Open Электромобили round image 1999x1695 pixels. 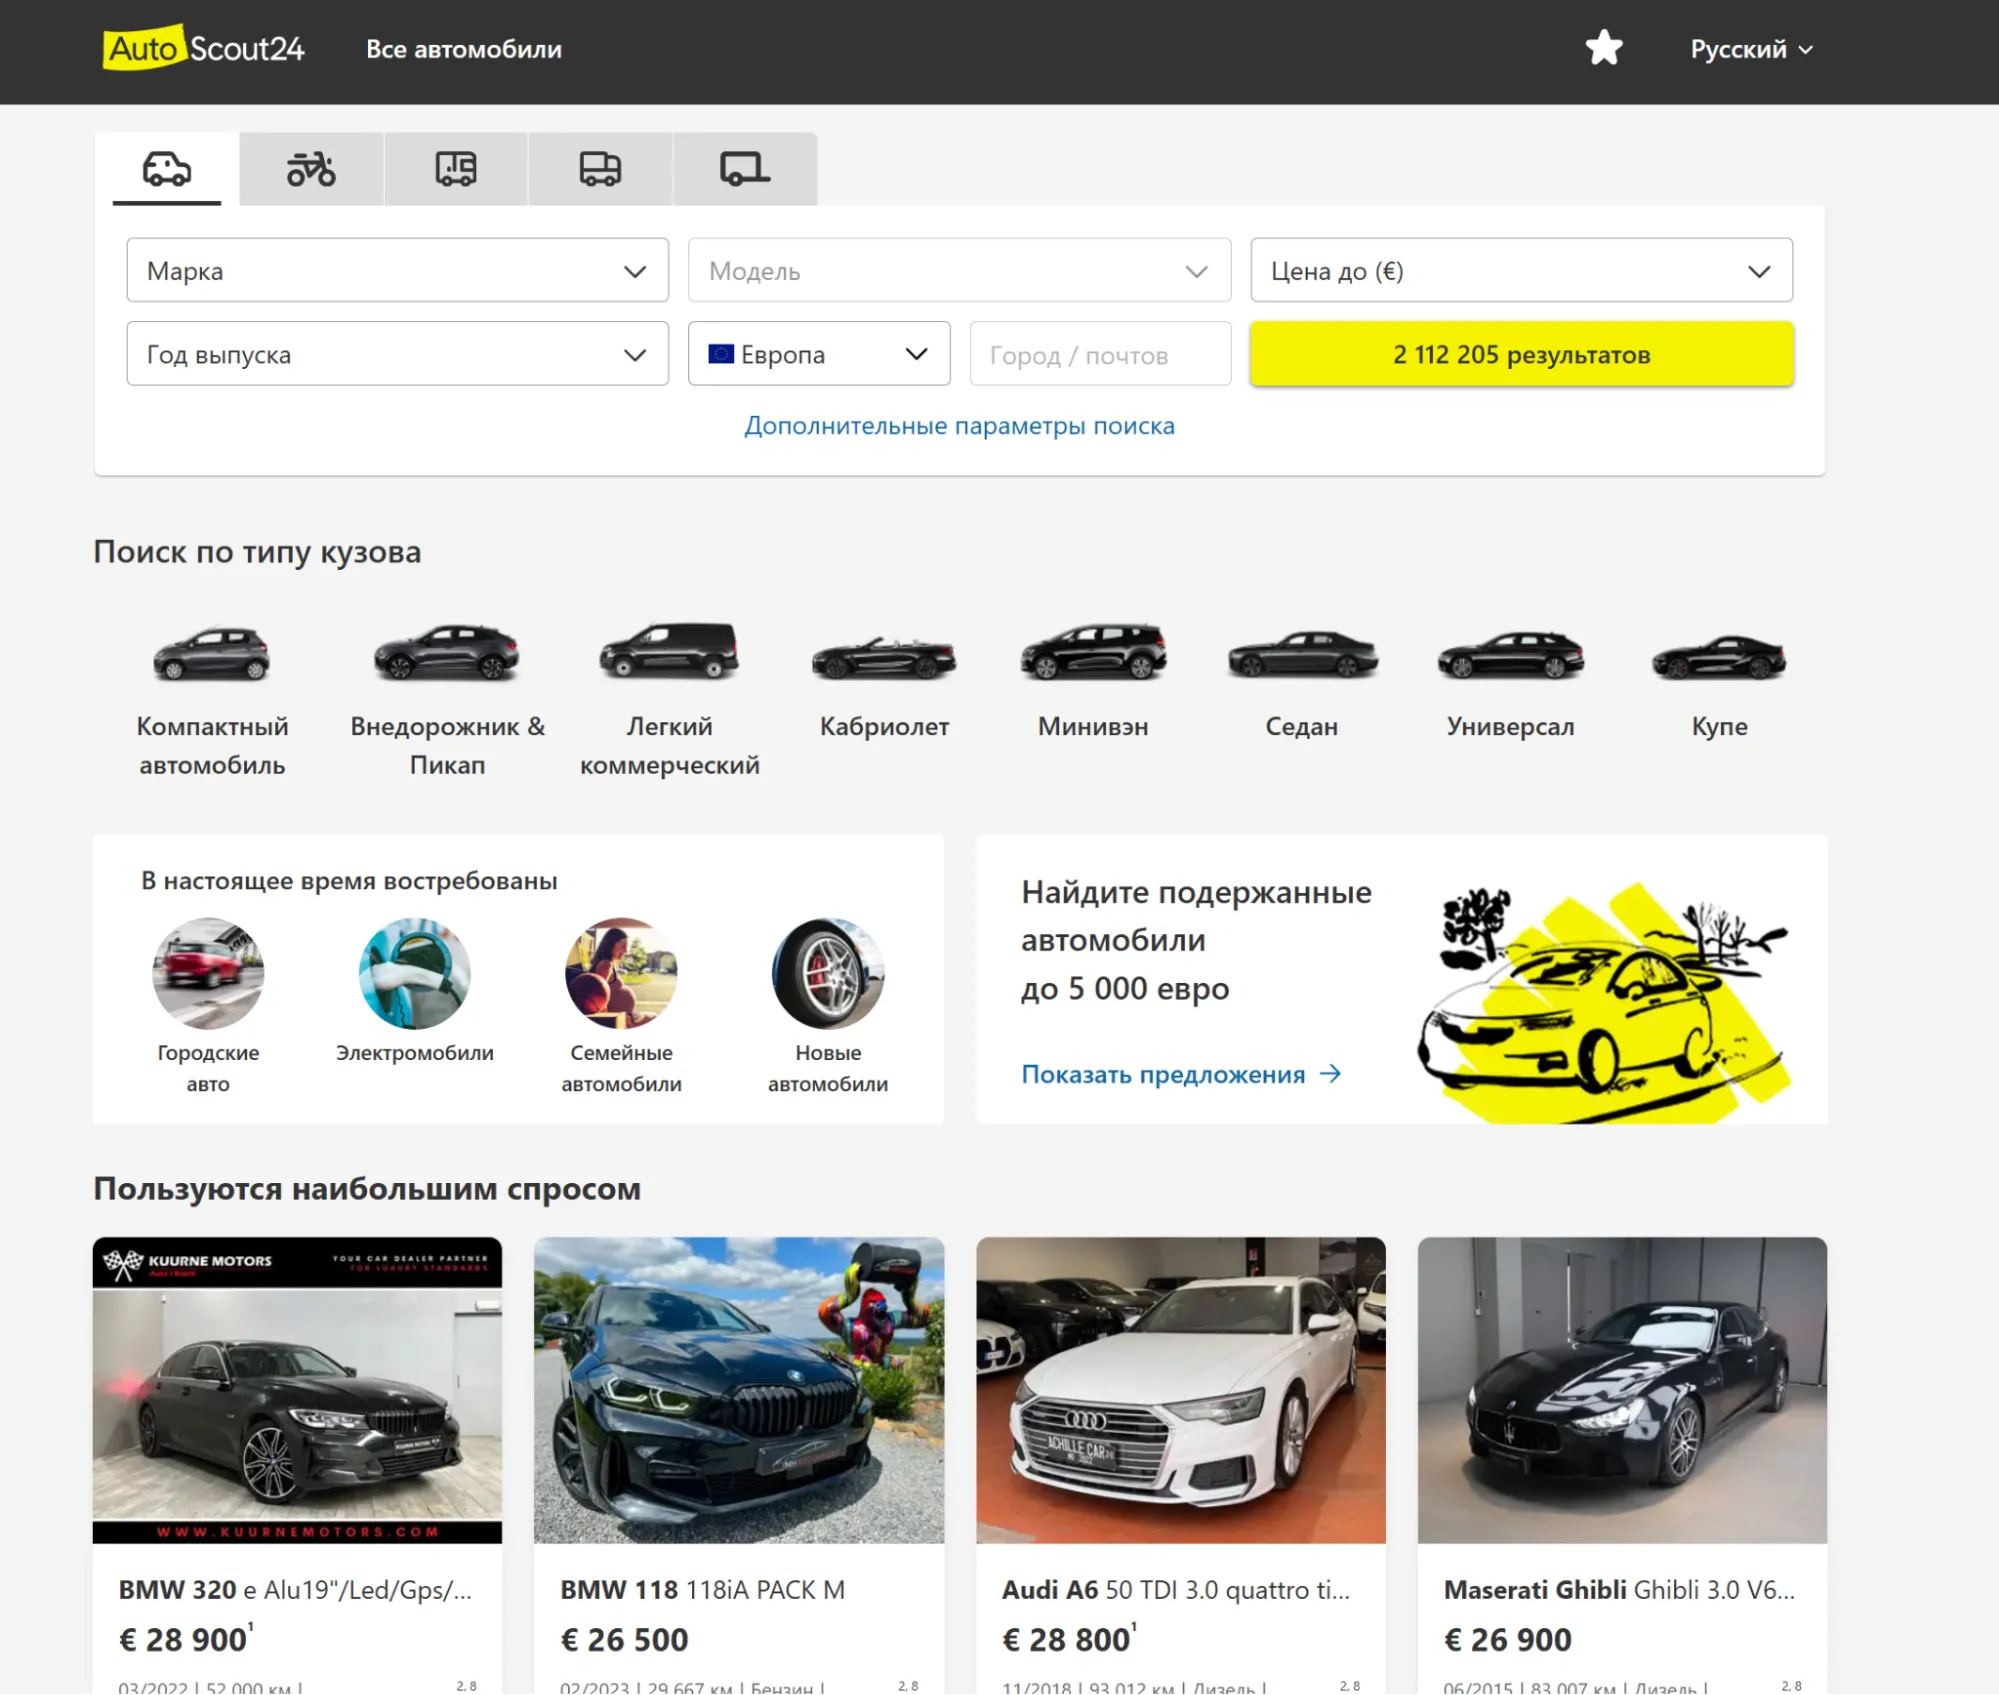415,973
